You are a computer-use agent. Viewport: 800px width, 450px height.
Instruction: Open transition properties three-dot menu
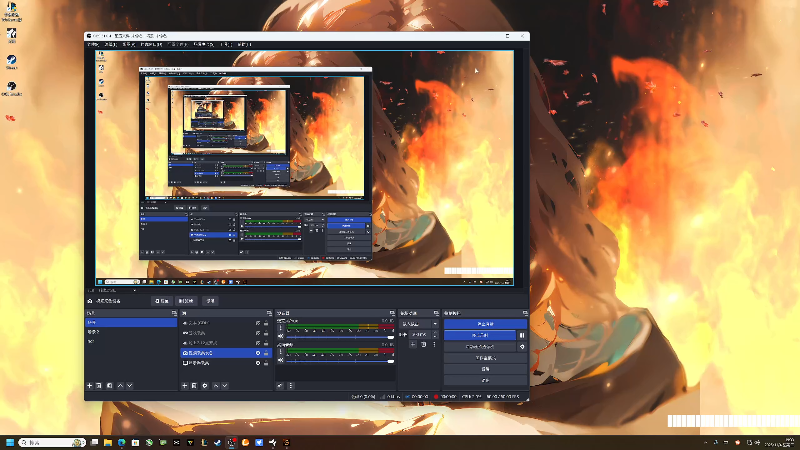[x=434, y=345]
